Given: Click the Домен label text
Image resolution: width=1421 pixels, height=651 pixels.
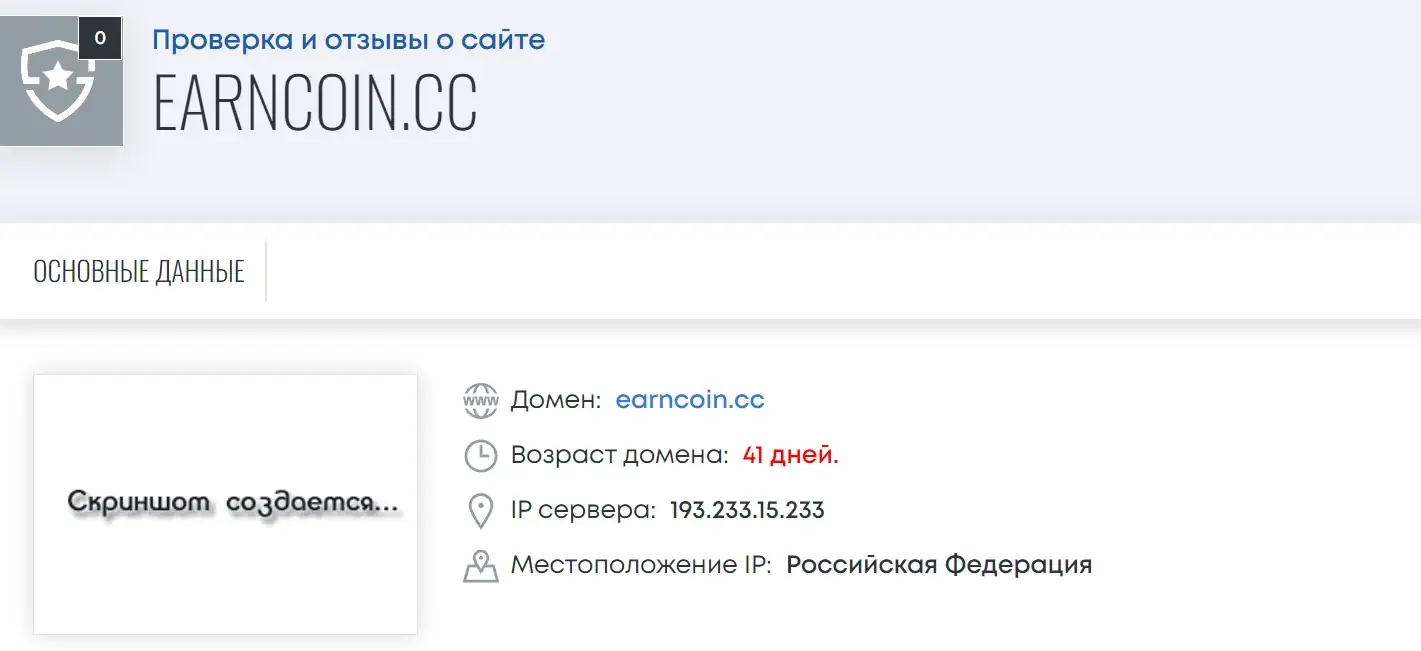Looking at the screenshot, I should point(556,400).
